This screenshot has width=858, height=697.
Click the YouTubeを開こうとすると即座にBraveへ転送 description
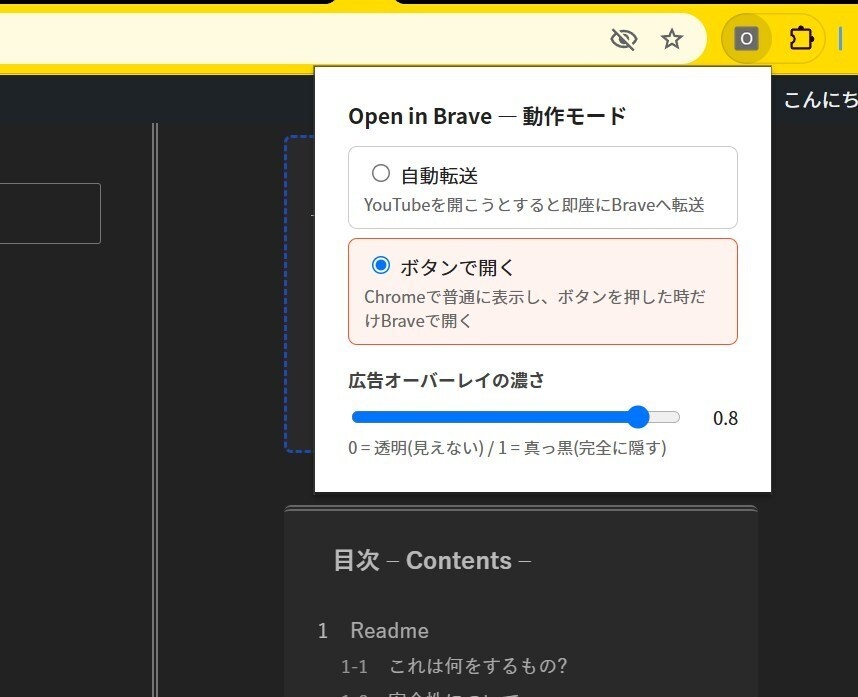tap(534, 205)
